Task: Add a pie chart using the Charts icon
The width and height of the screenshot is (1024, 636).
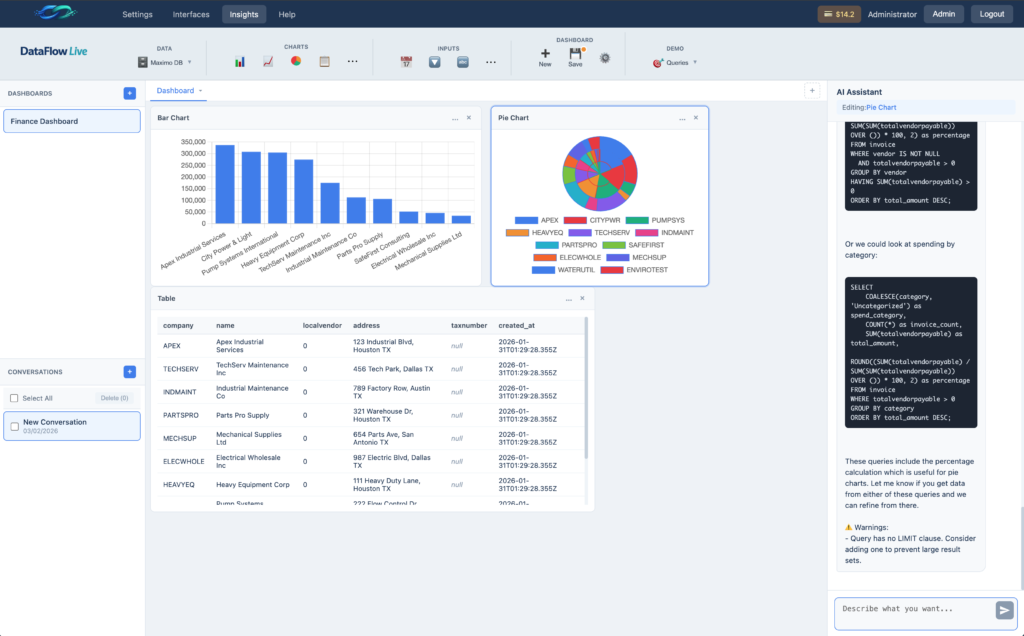Action: (296, 61)
